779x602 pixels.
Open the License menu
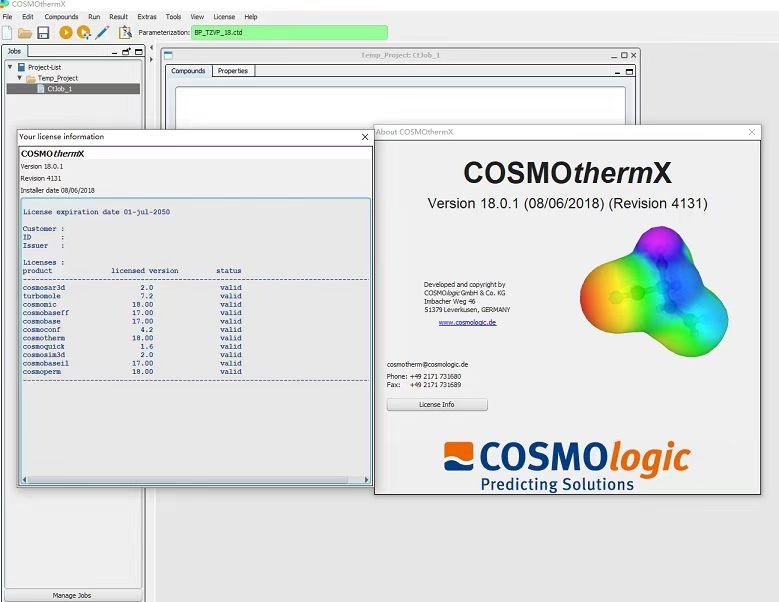tap(224, 17)
